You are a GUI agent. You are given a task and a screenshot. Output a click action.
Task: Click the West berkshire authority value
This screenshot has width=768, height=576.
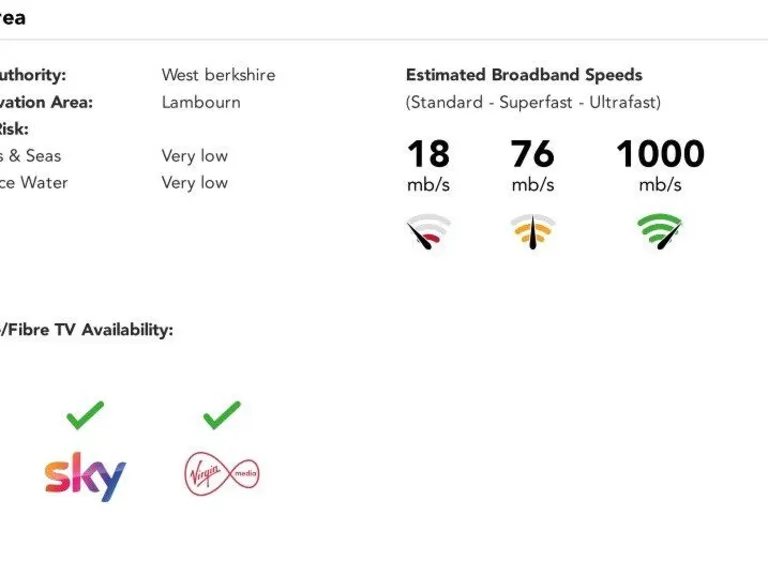click(218, 75)
